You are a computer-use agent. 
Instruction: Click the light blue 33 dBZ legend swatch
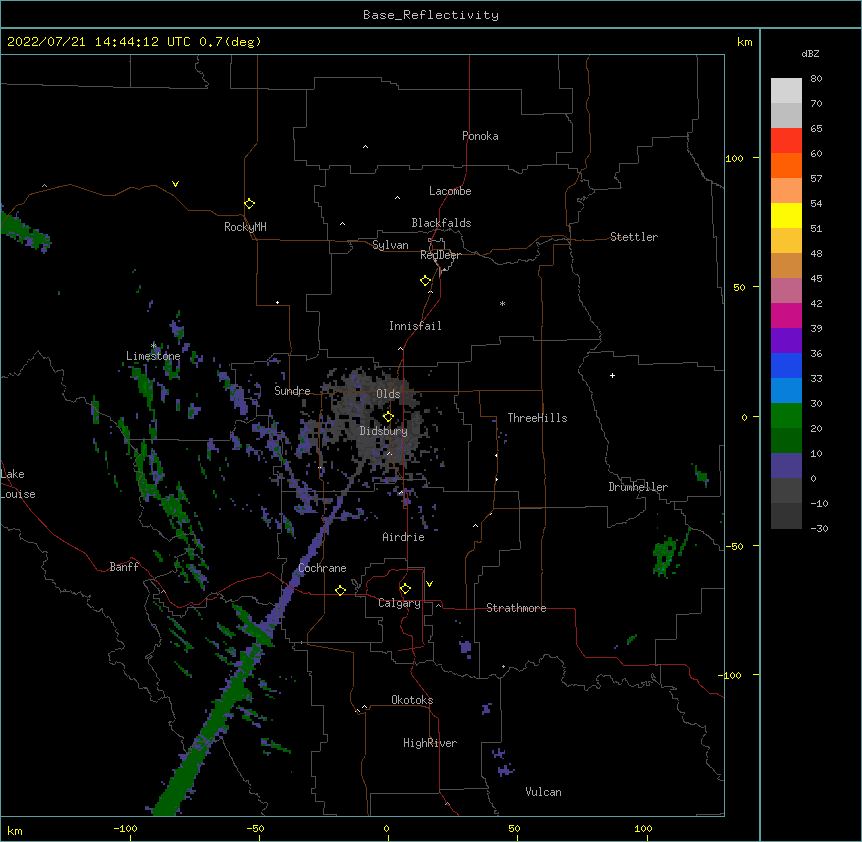[786, 390]
